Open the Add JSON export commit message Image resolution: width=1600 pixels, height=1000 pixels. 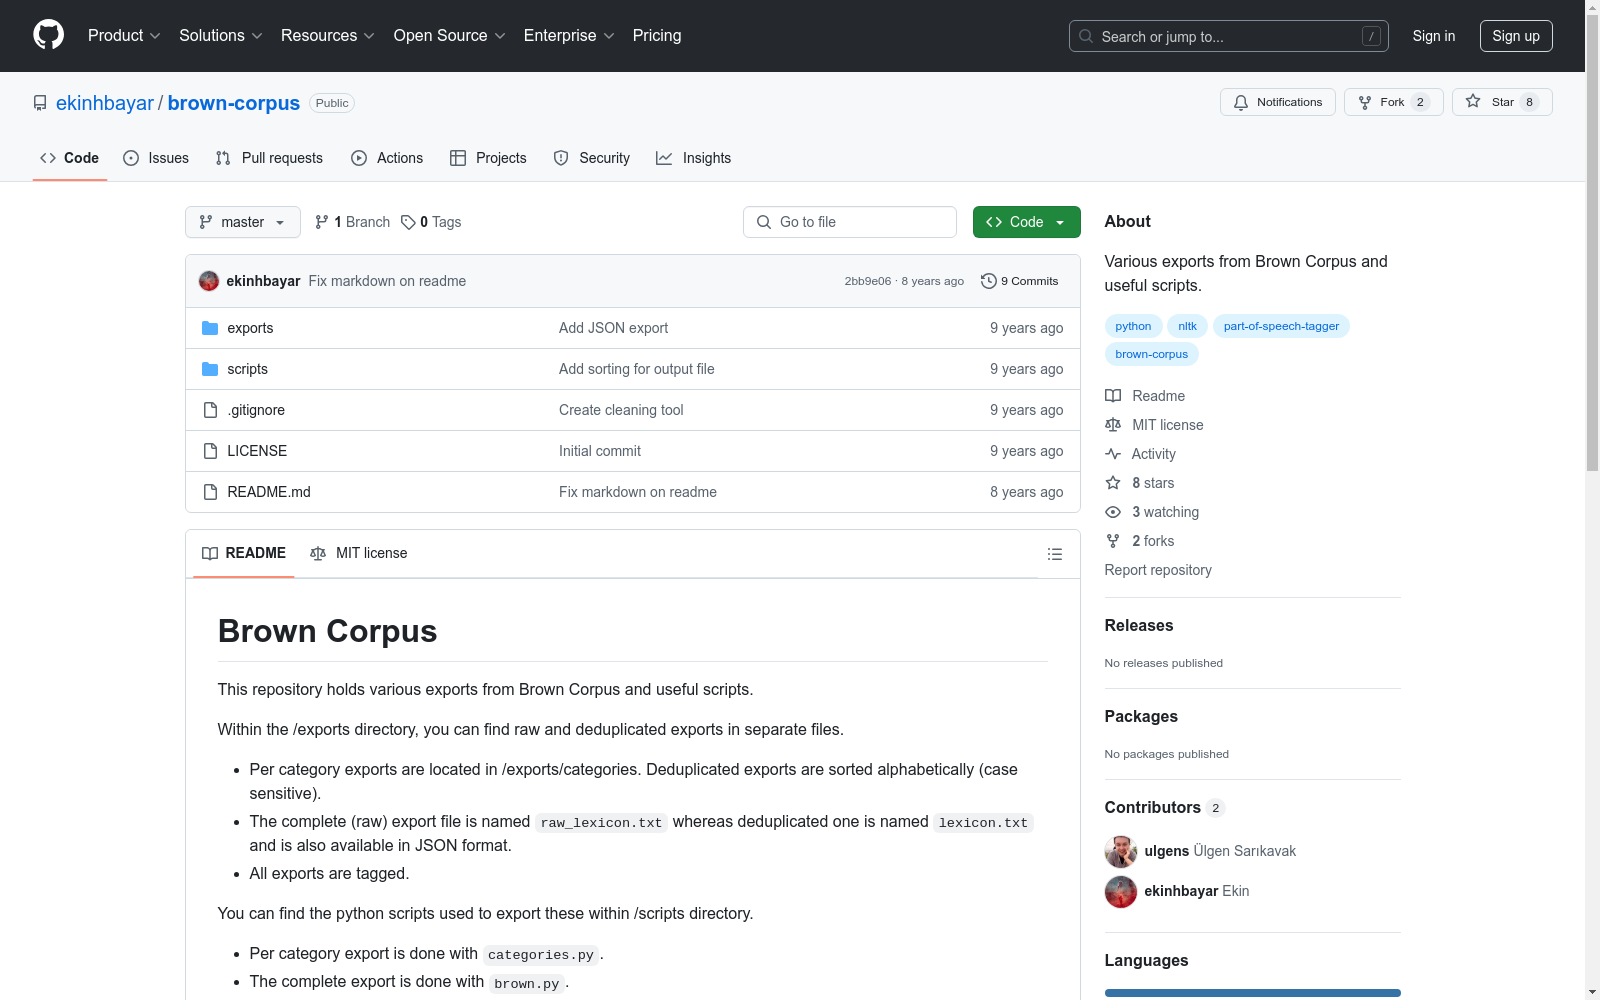[613, 328]
